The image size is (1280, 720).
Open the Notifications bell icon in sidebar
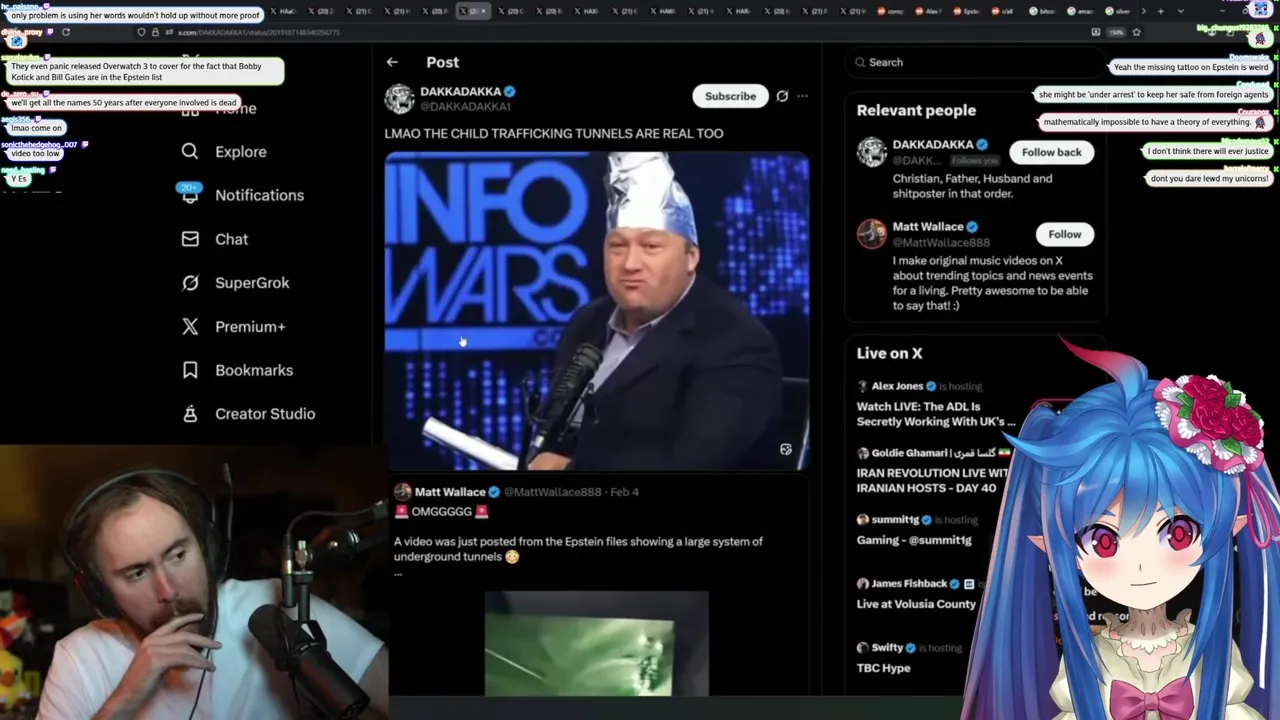tap(190, 195)
